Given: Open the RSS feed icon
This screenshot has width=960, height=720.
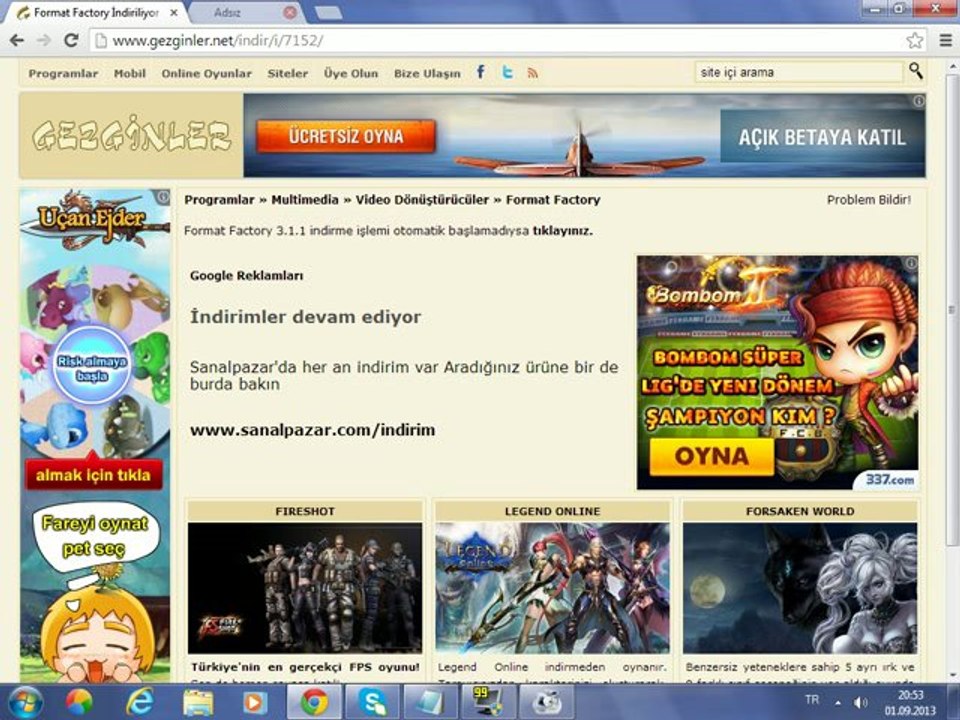Looking at the screenshot, I should tap(533, 73).
